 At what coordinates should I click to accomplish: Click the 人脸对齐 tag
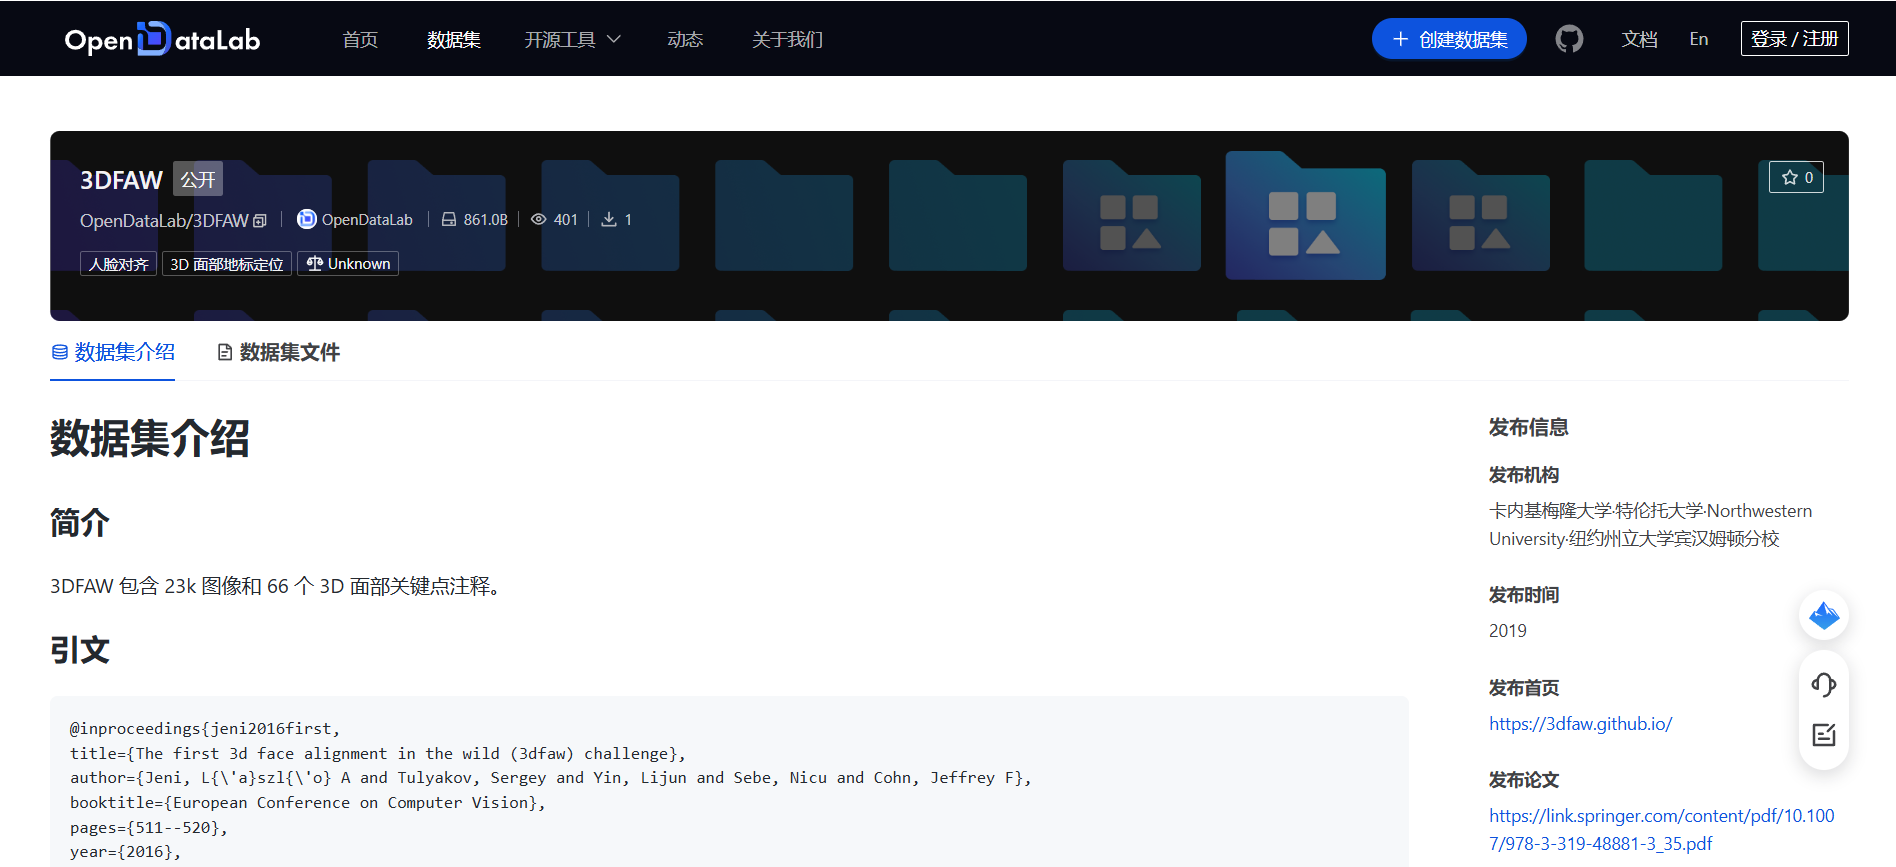click(x=118, y=264)
